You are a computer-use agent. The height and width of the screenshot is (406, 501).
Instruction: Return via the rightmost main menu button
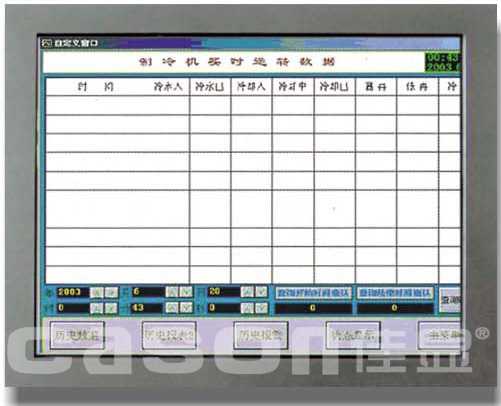(x=440, y=335)
